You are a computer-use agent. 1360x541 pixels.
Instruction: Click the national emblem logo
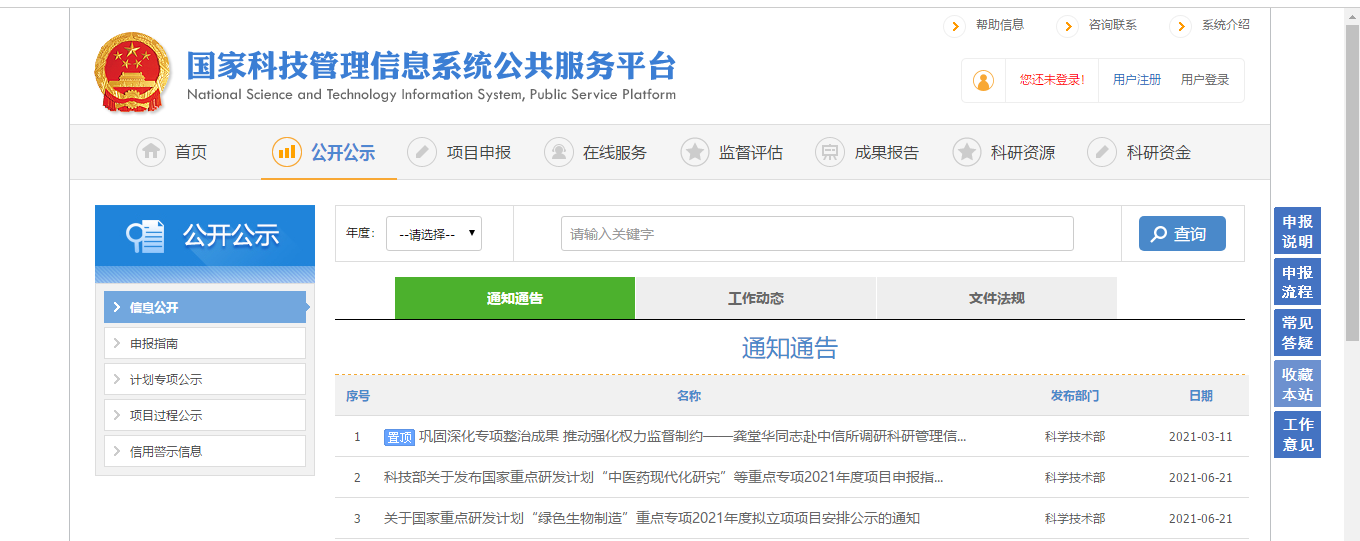click(133, 72)
